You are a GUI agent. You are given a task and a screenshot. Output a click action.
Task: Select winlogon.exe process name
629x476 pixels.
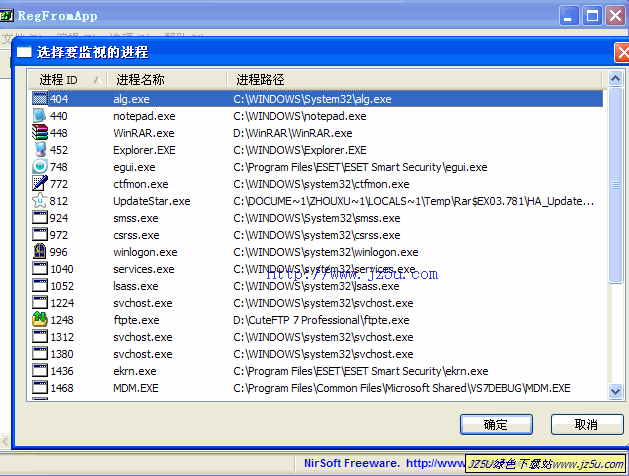tap(145, 252)
